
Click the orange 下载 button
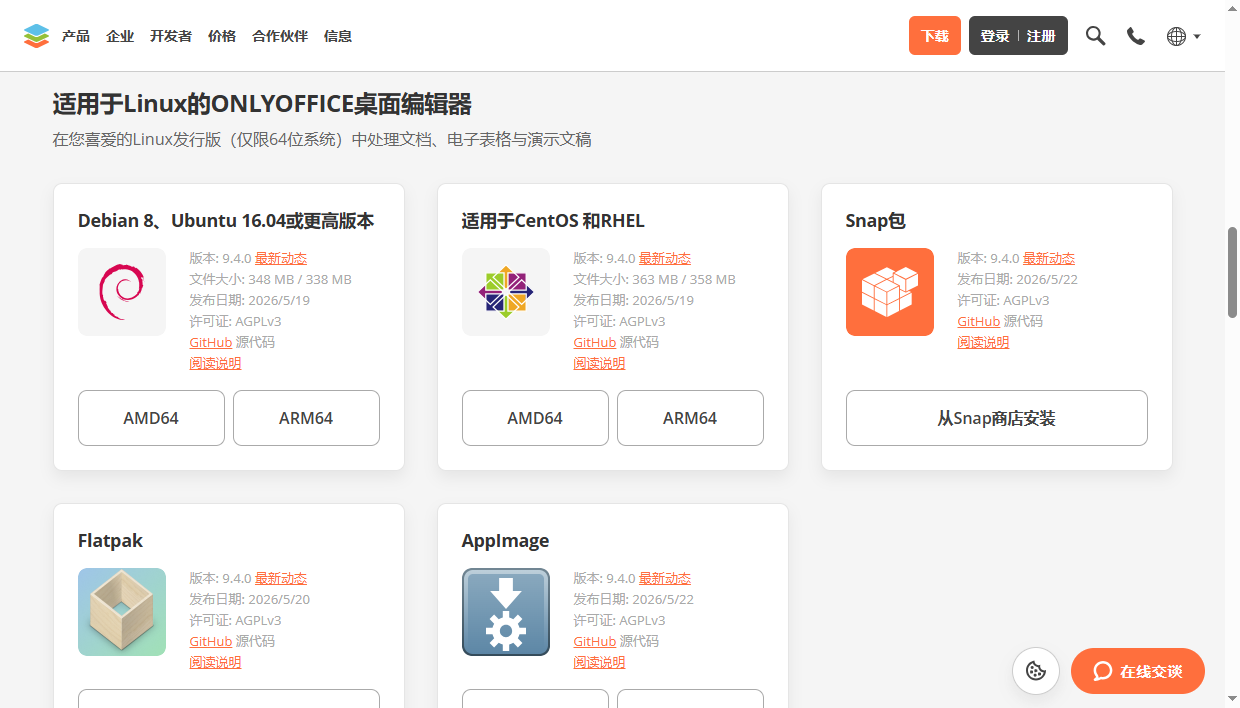click(x=935, y=36)
